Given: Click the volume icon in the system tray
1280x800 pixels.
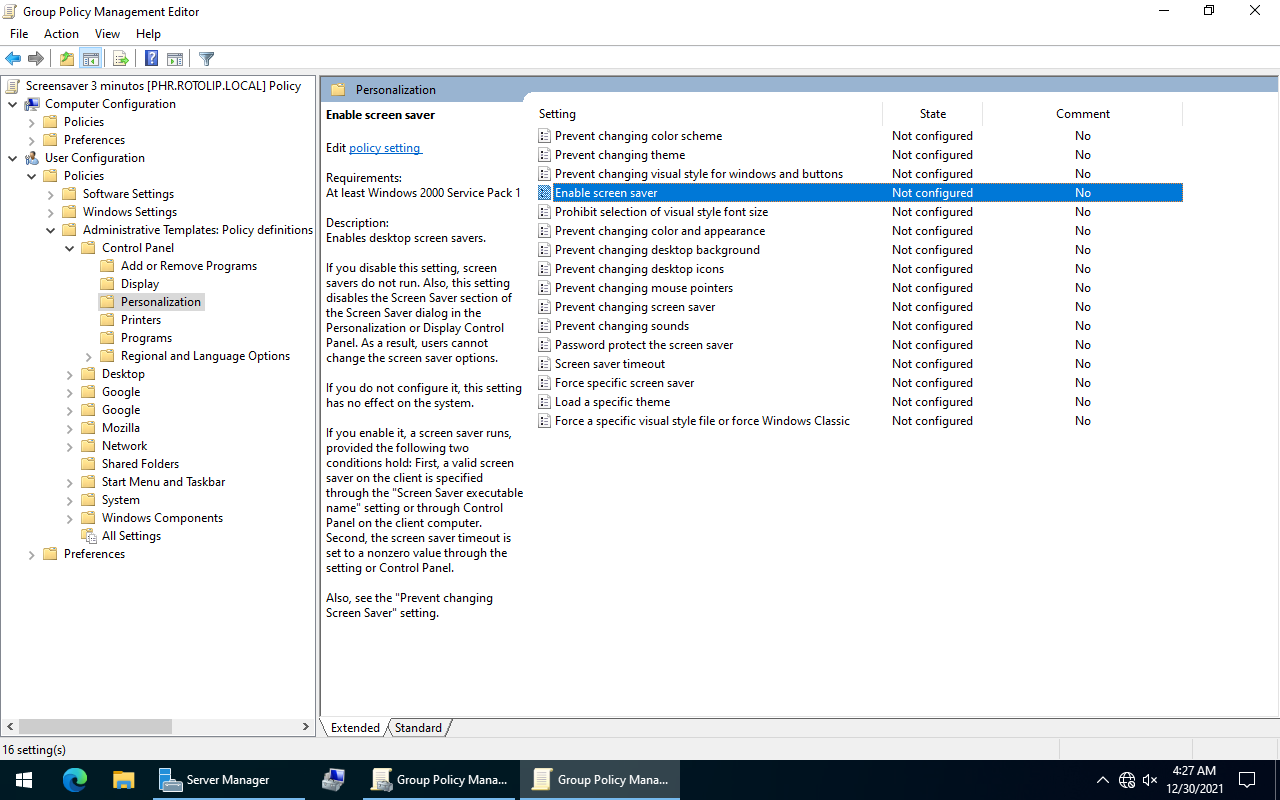Looking at the screenshot, I should coord(1150,780).
